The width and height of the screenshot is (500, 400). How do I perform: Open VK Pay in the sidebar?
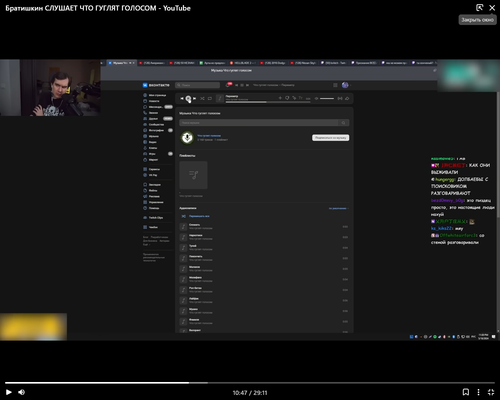click(x=150, y=175)
